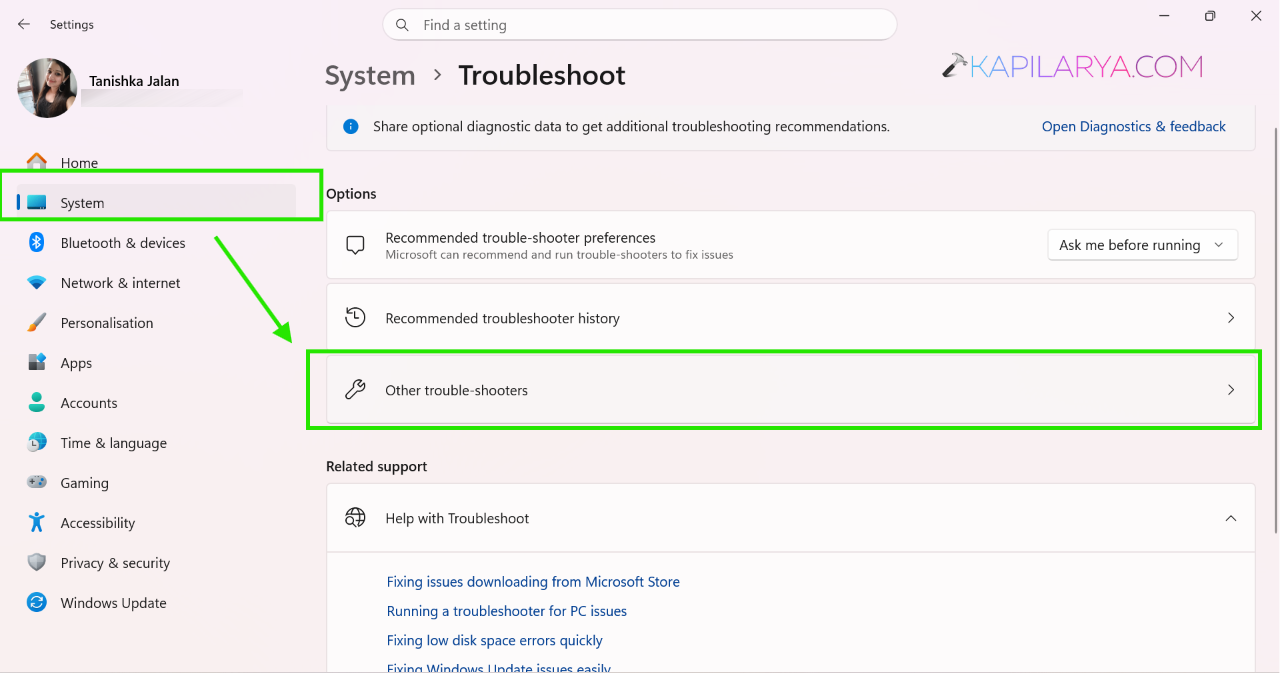Open Other trouble-shooters chevron arrow
Image resolution: width=1280 pixels, height=673 pixels.
click(1231, 390)
